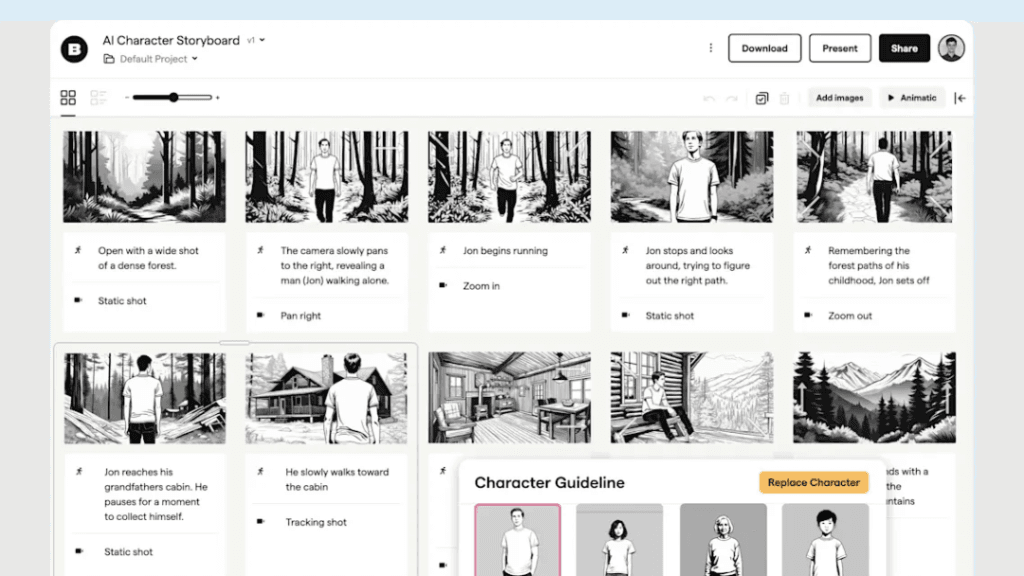
Task: Select the cabin interior frame thumbnail
Action: point(509,398)
